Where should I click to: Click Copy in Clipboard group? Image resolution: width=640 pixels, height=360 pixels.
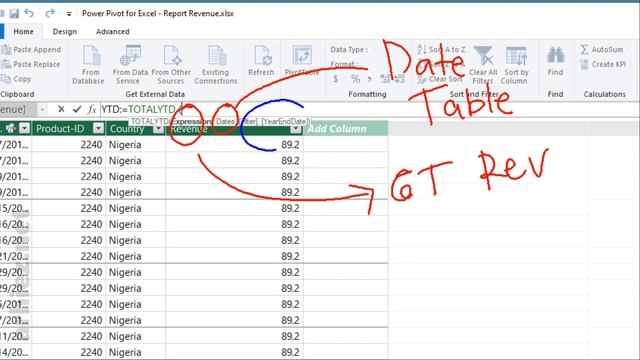16,79
